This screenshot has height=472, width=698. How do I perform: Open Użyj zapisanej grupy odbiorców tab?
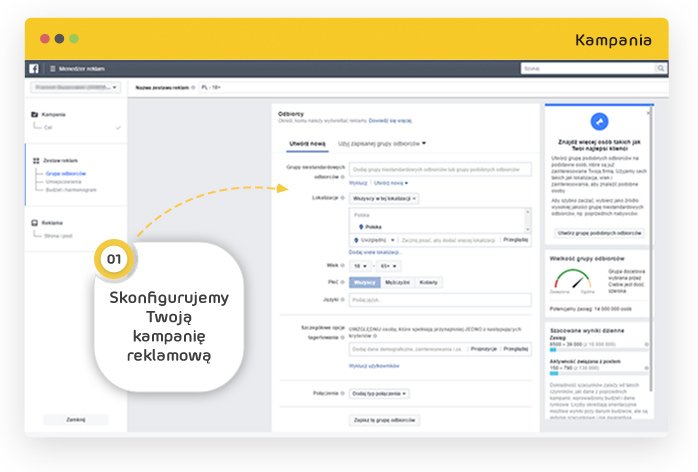tap(381, 143)
